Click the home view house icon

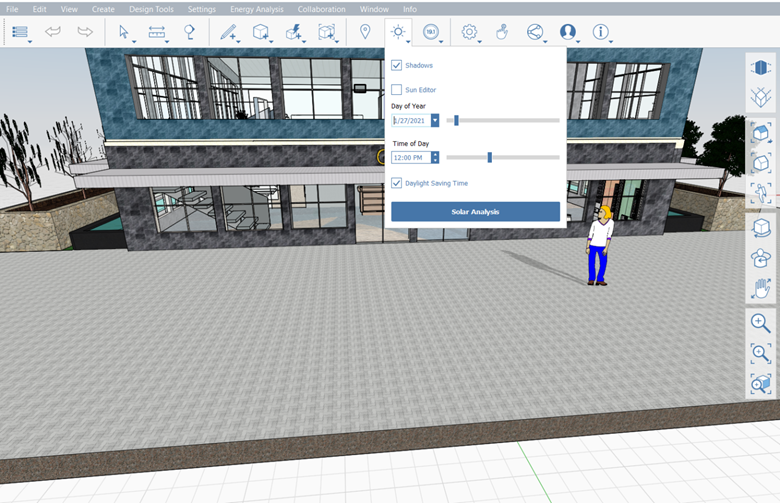click(761, 133)
